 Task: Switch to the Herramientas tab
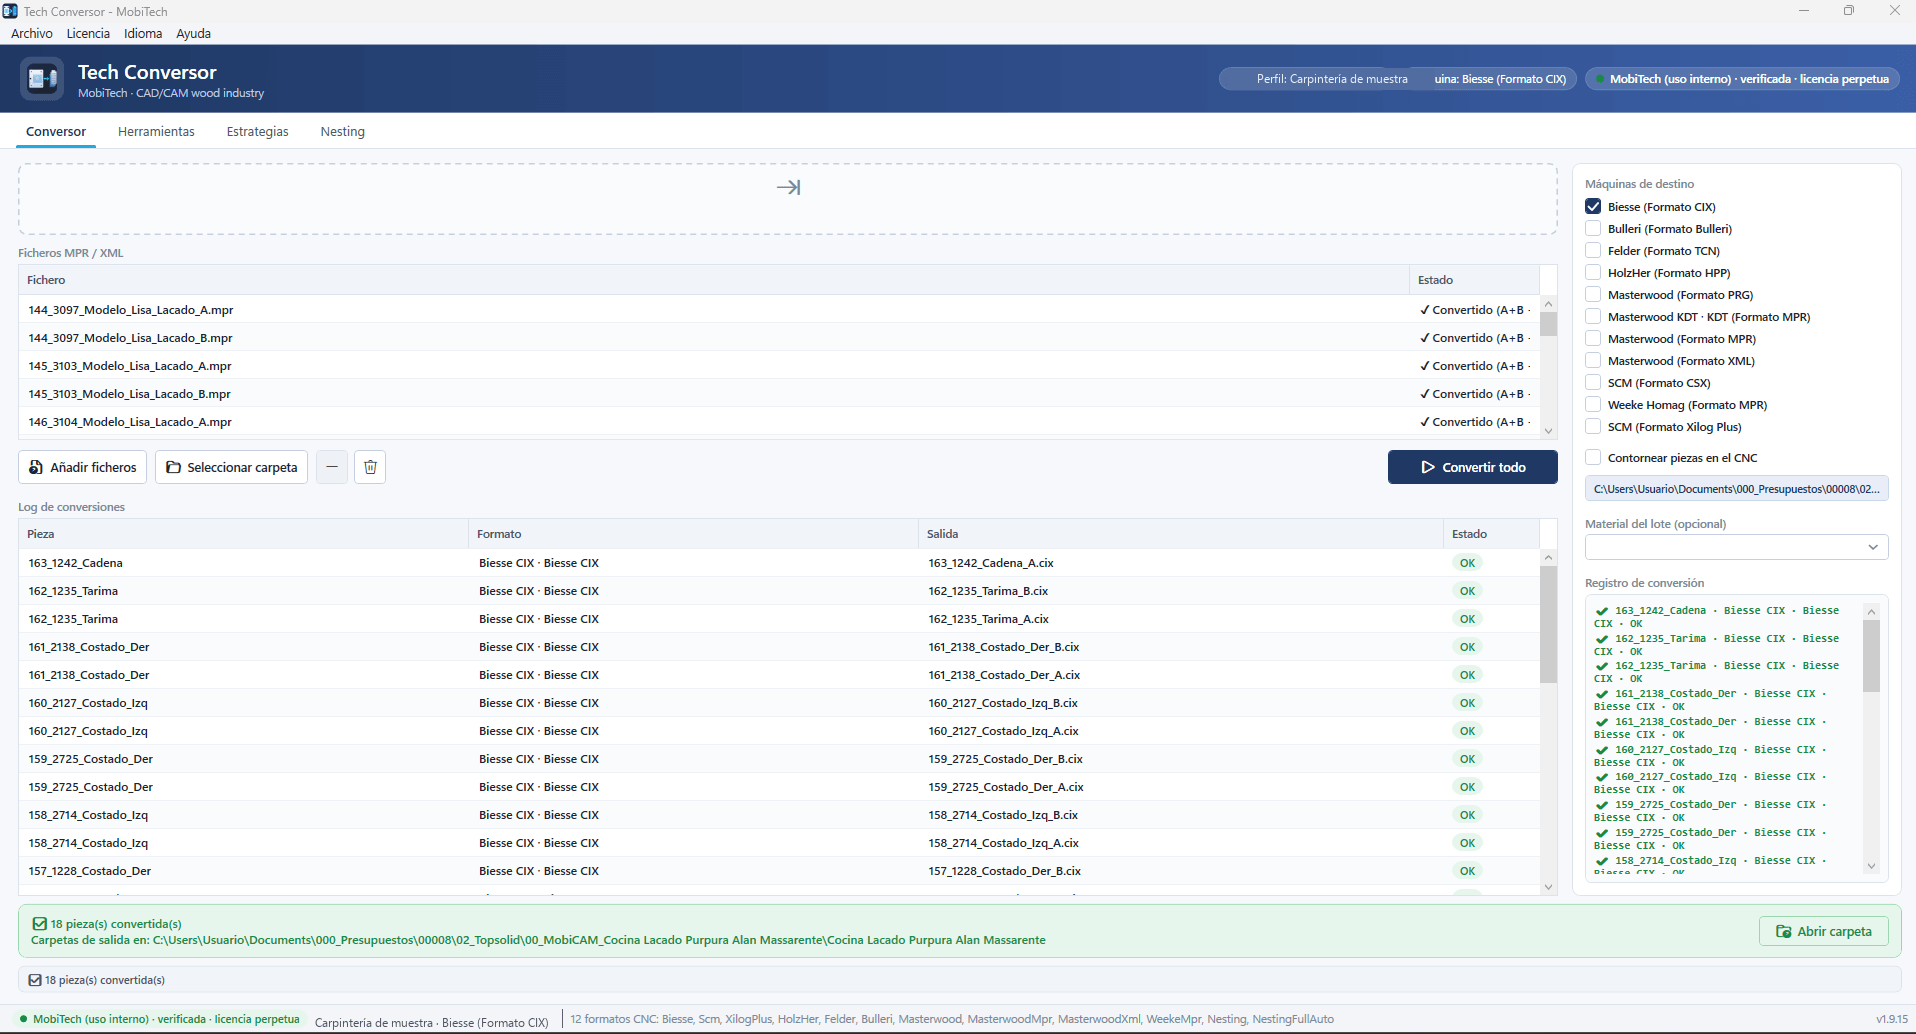pyautogui.click(x=156, y=131)
